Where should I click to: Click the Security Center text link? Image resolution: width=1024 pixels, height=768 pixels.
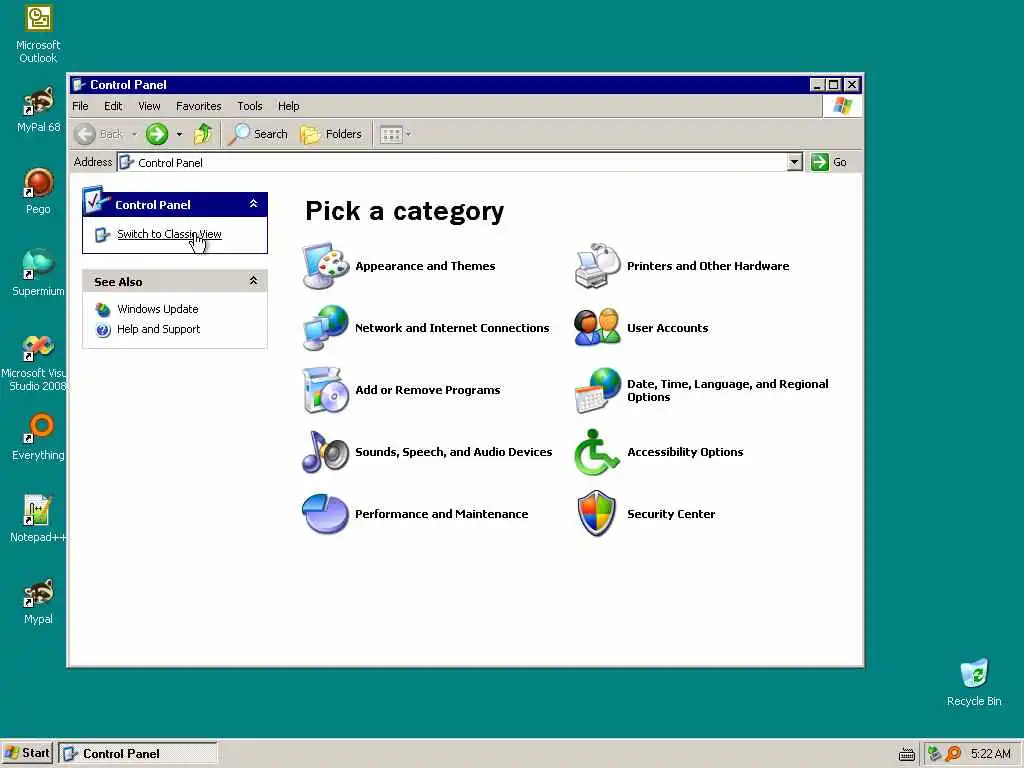click(671, 514)
